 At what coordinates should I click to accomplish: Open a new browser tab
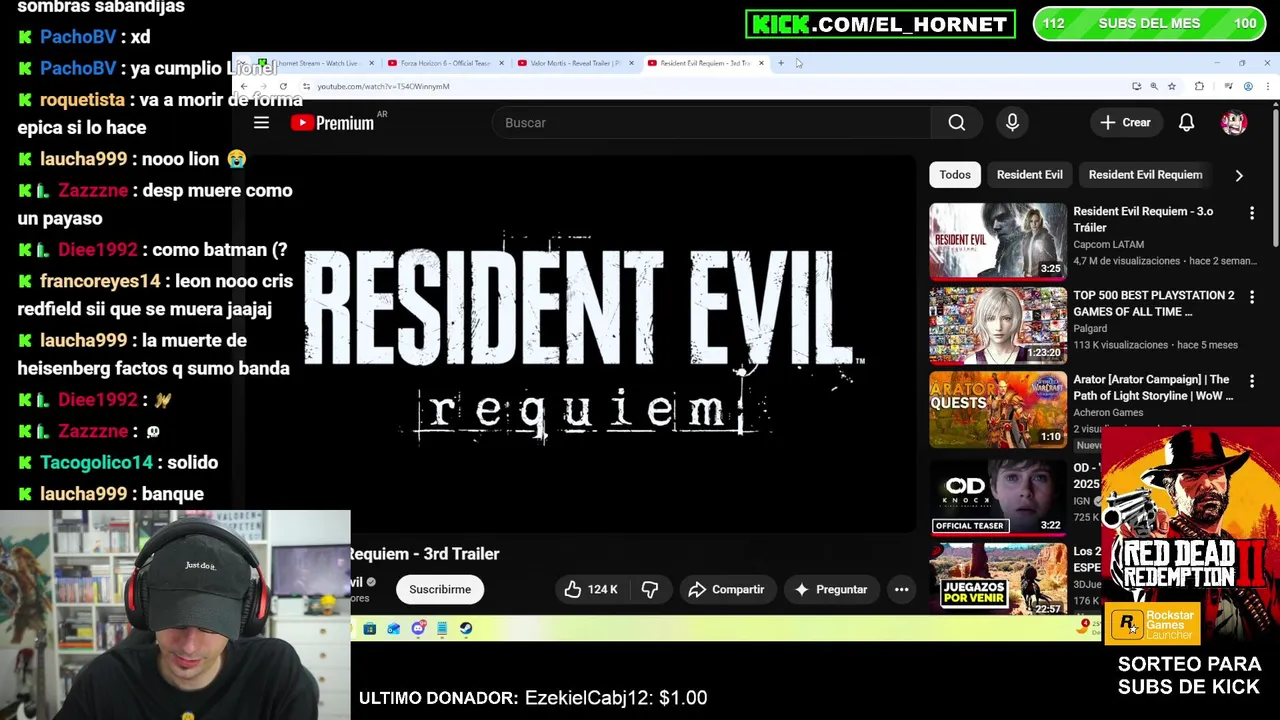click(x=781, y=63)
